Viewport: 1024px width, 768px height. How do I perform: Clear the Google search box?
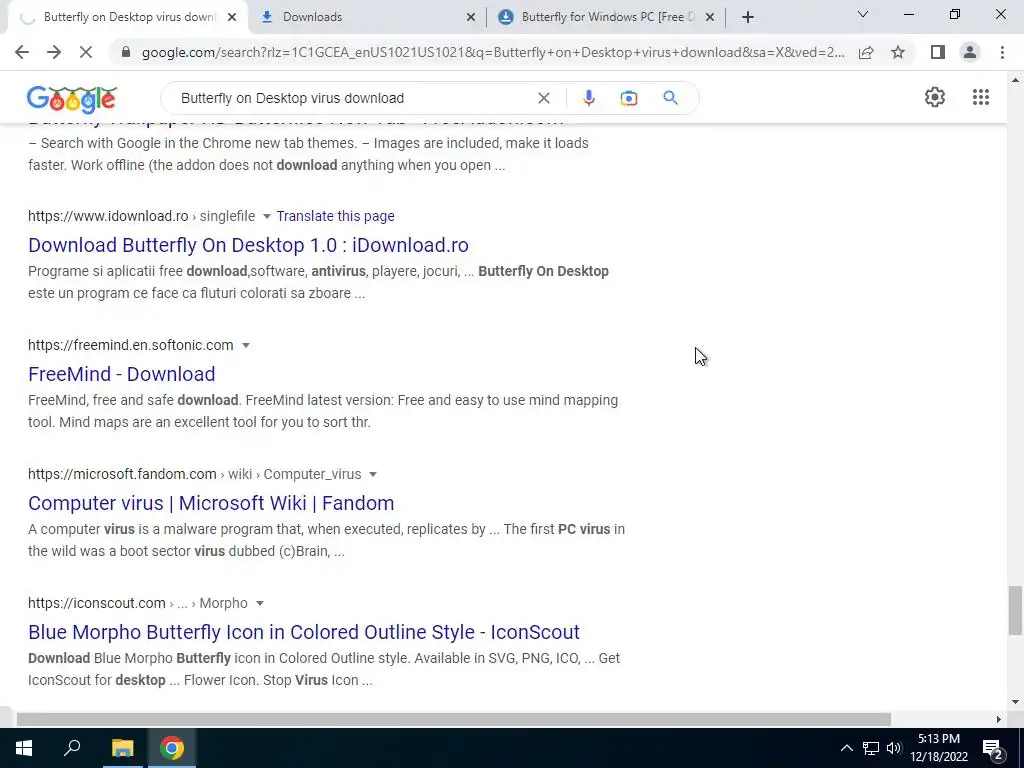543,98
